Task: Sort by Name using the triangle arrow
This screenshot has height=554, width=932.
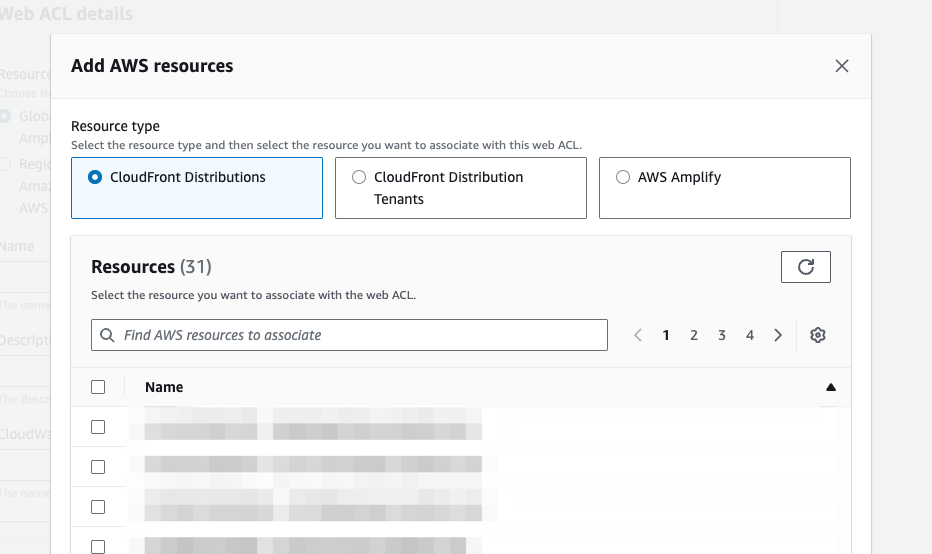Action: coord(830,387)
